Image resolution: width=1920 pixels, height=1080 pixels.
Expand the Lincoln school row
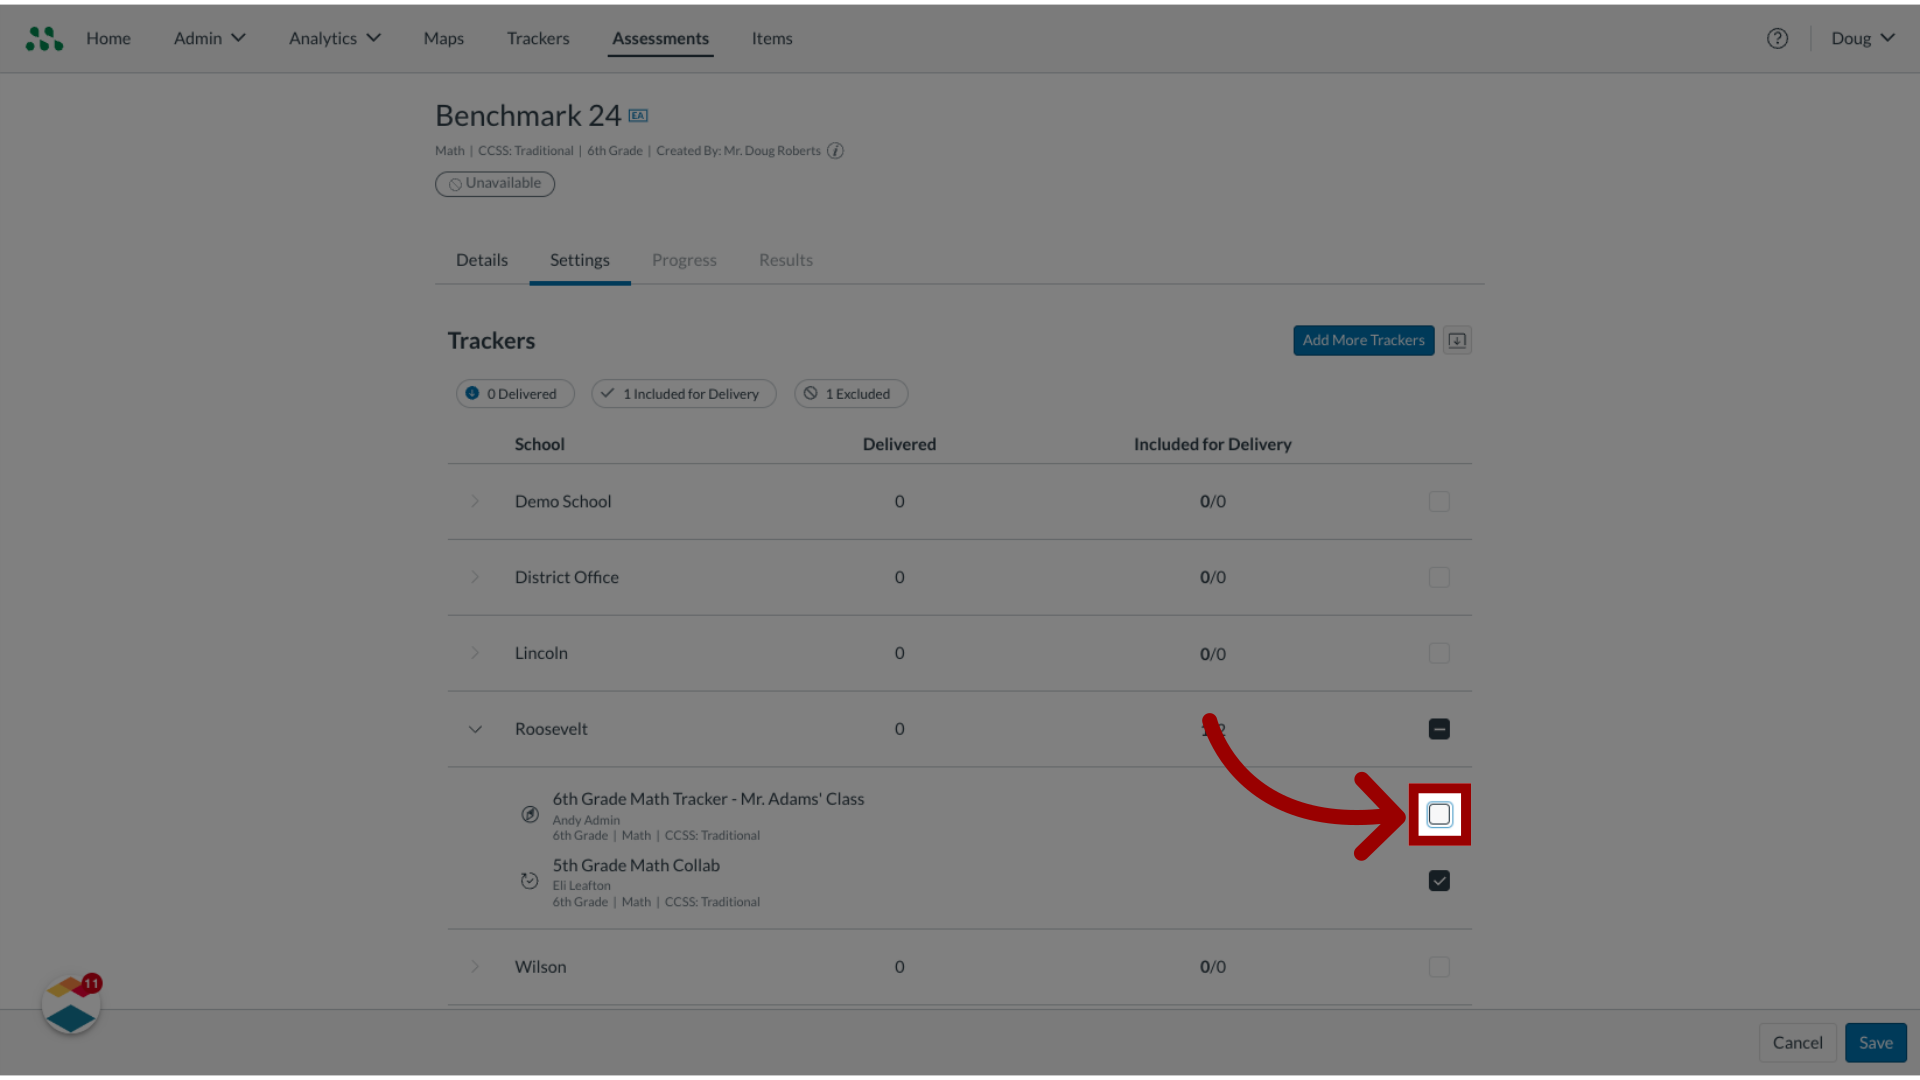click(x=475, y=651)
